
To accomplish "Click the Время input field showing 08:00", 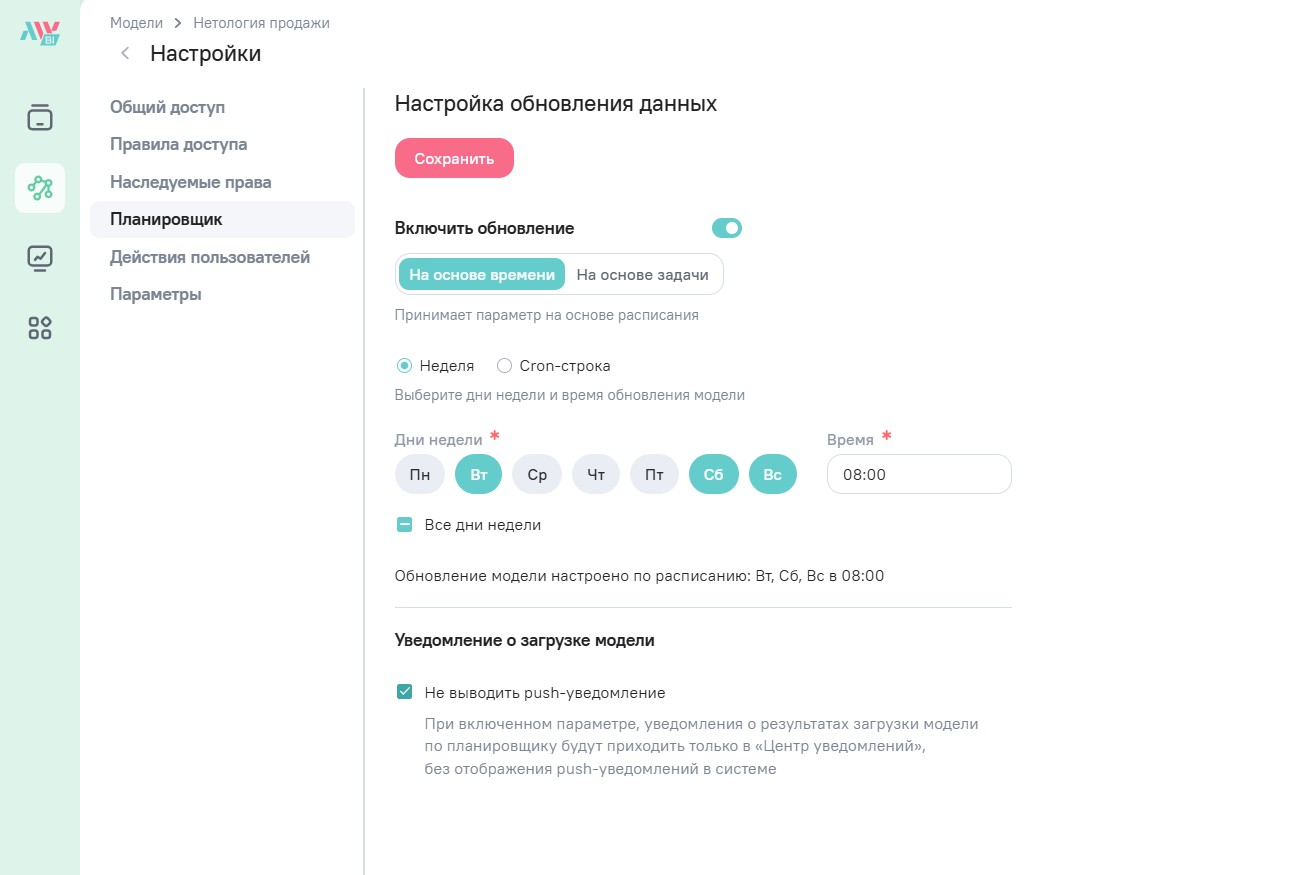I will click(x=919, y=475).
